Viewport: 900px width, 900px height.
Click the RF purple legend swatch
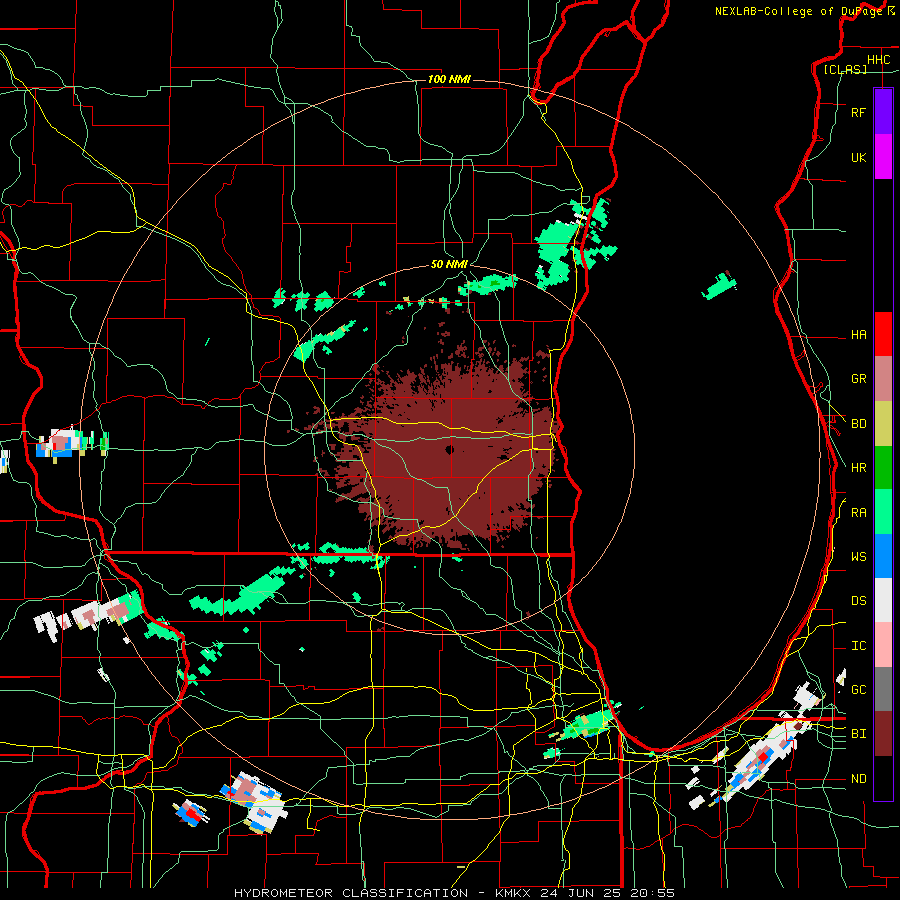pos(883,112)
